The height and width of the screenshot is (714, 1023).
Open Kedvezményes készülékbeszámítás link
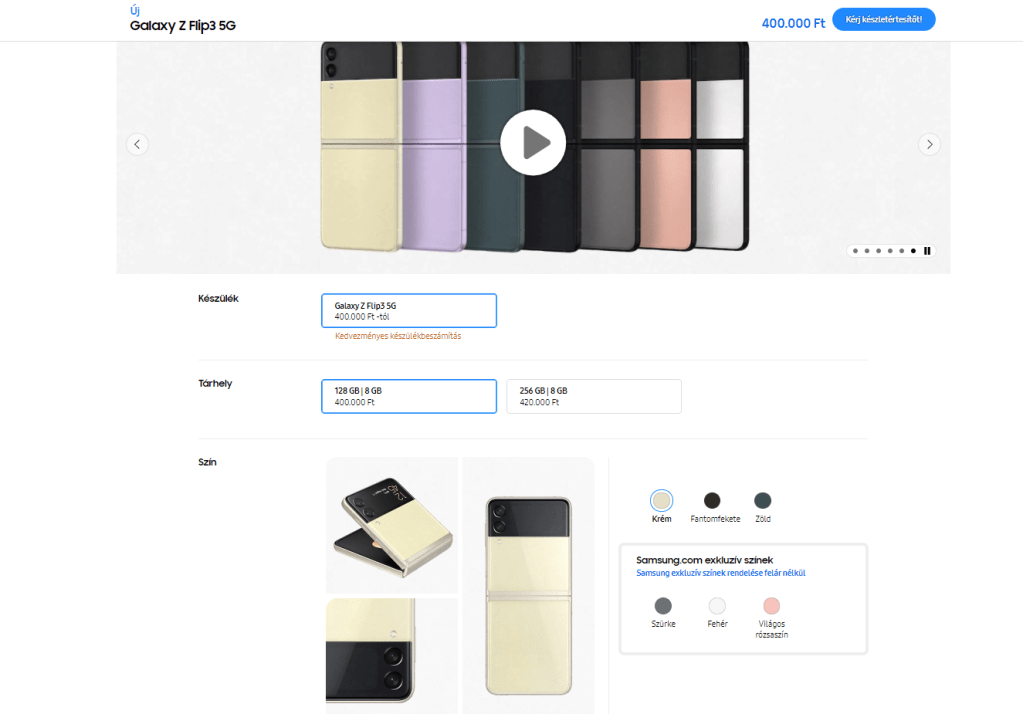(398, 337)
